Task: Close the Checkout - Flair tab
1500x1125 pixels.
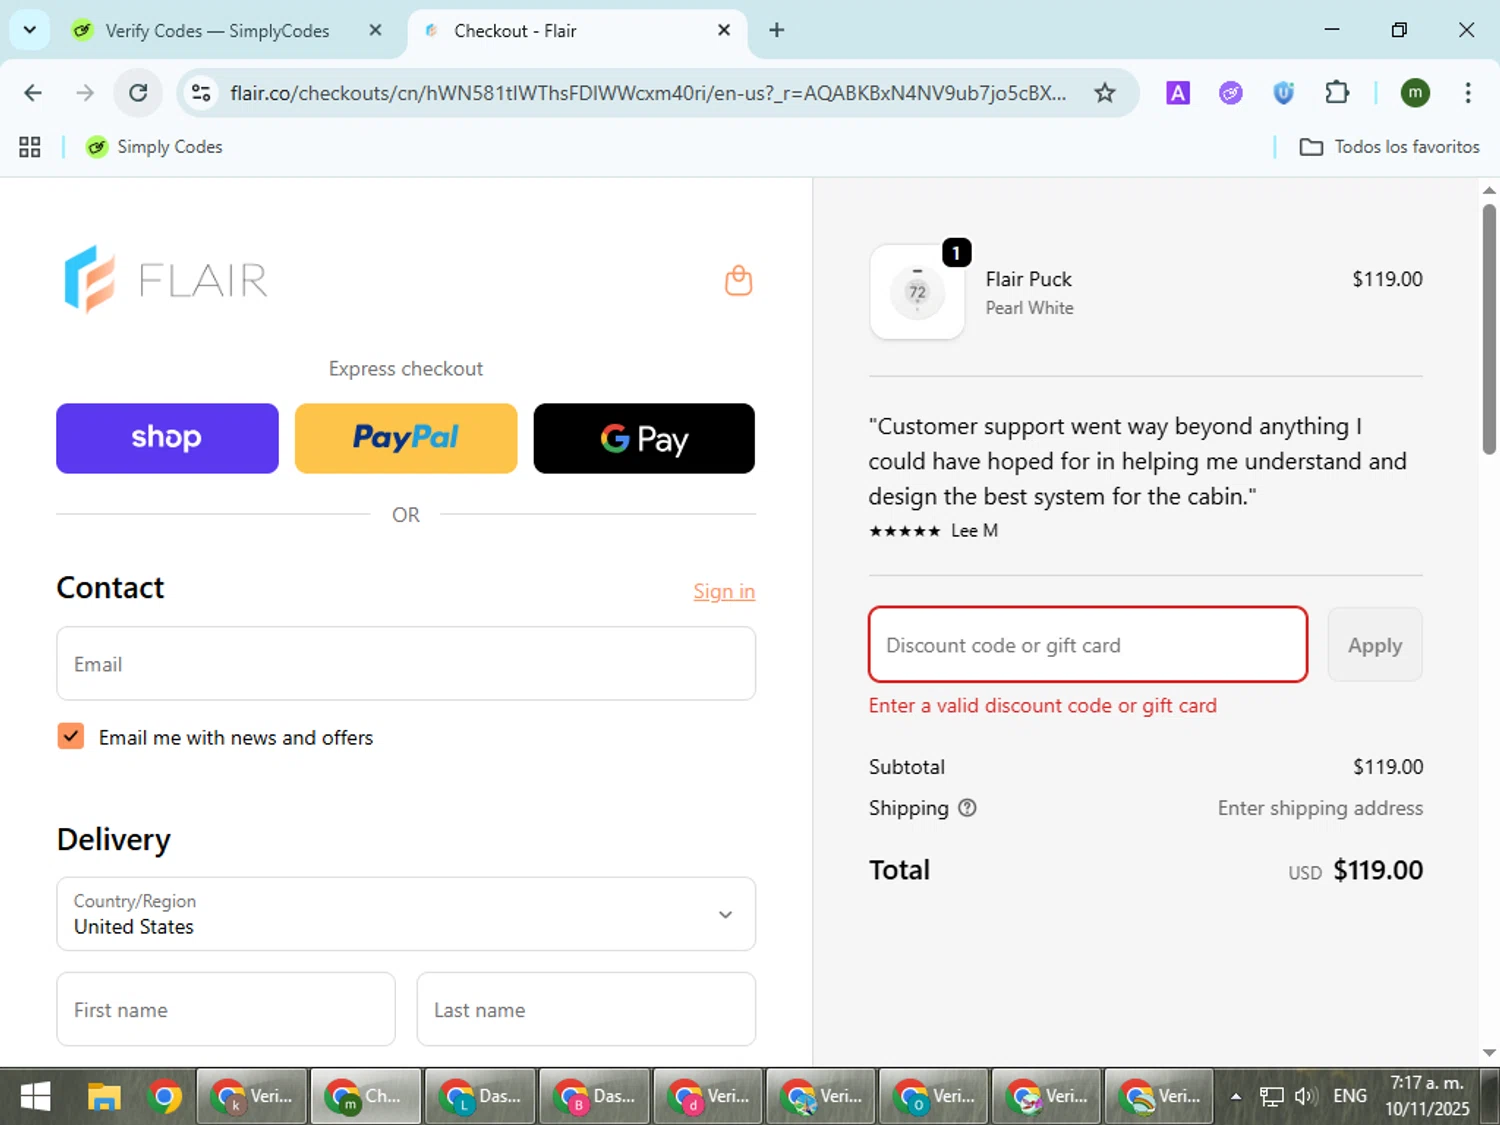Action: point(724,30)
